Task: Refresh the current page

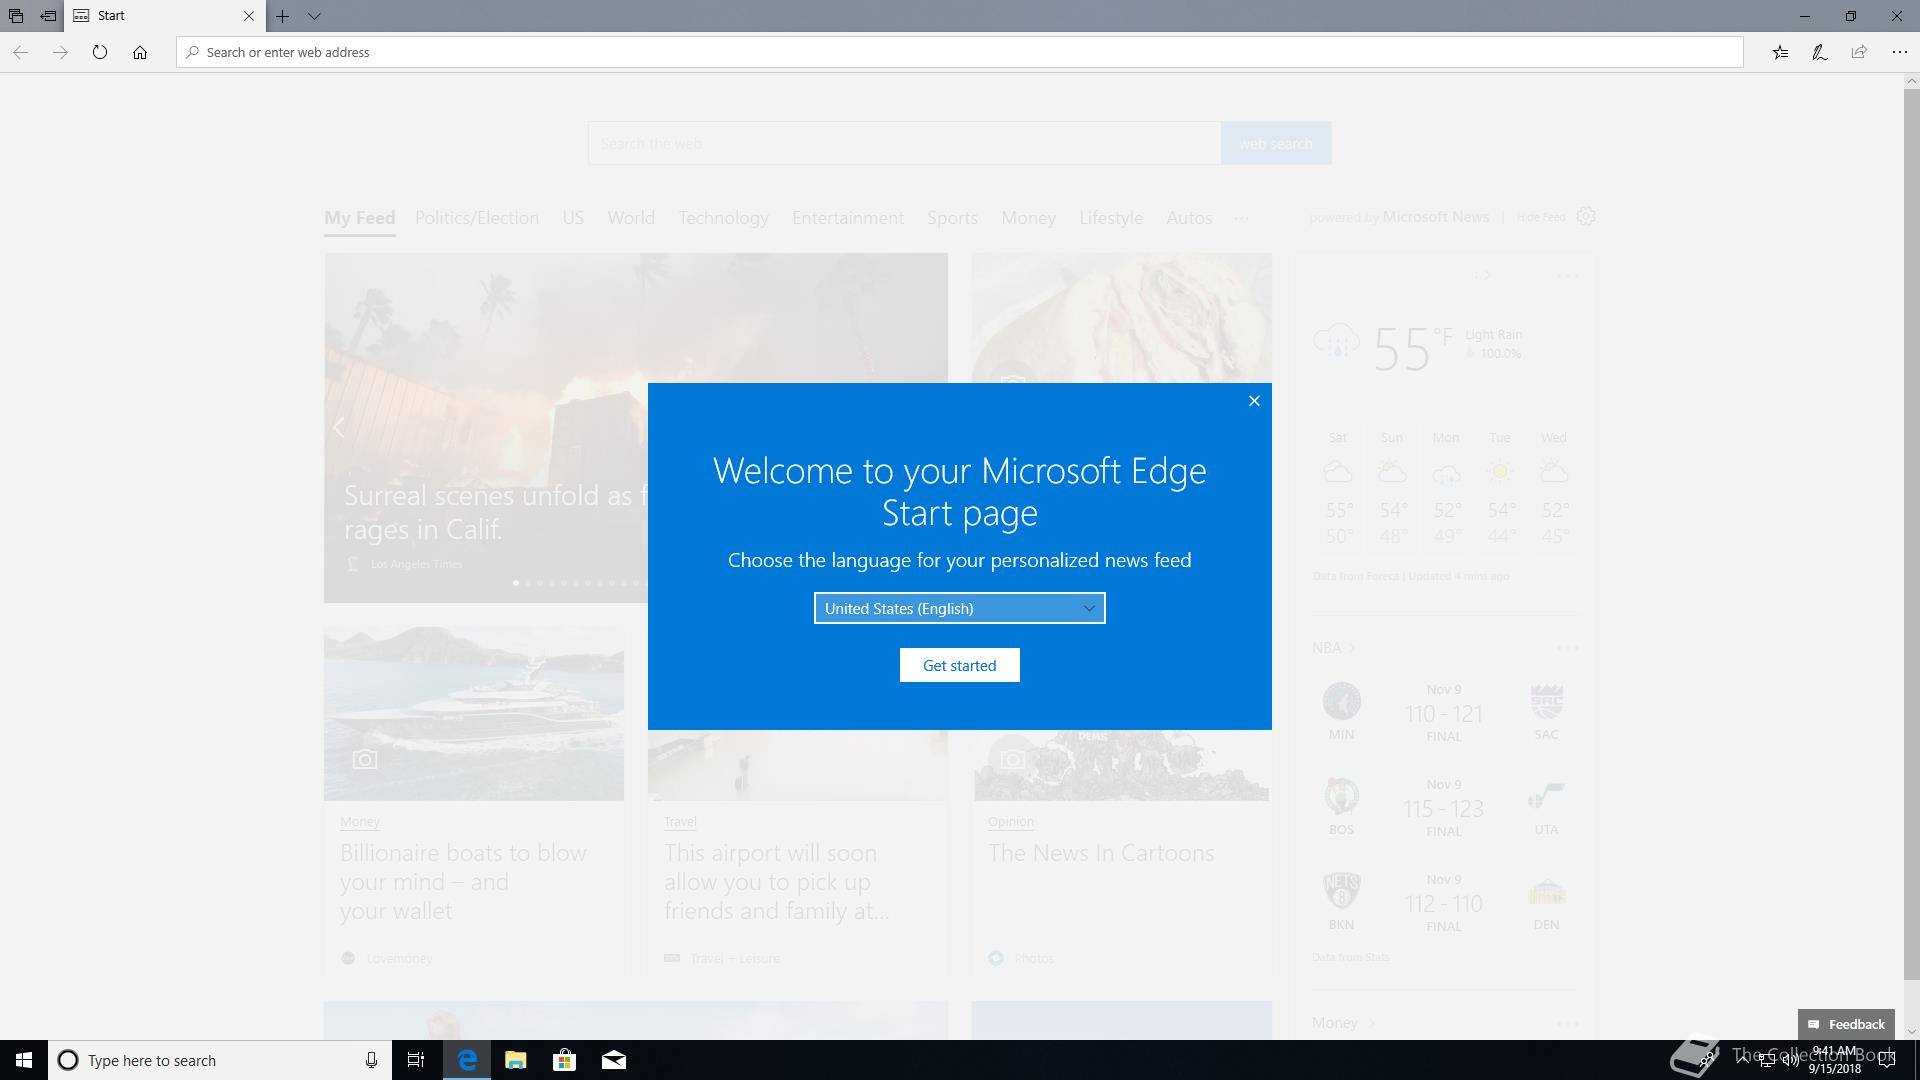Action: tap(100, 52)
